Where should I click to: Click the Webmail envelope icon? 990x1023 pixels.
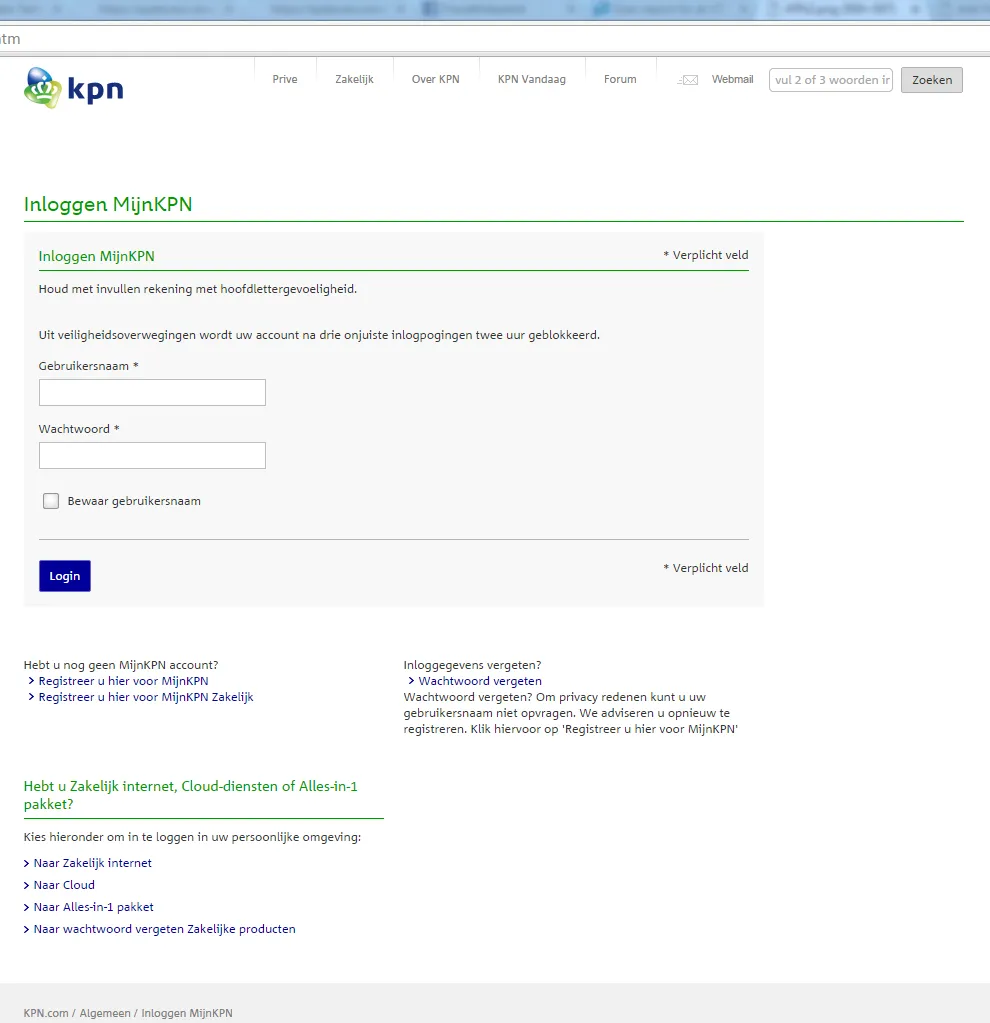point(688,80)
